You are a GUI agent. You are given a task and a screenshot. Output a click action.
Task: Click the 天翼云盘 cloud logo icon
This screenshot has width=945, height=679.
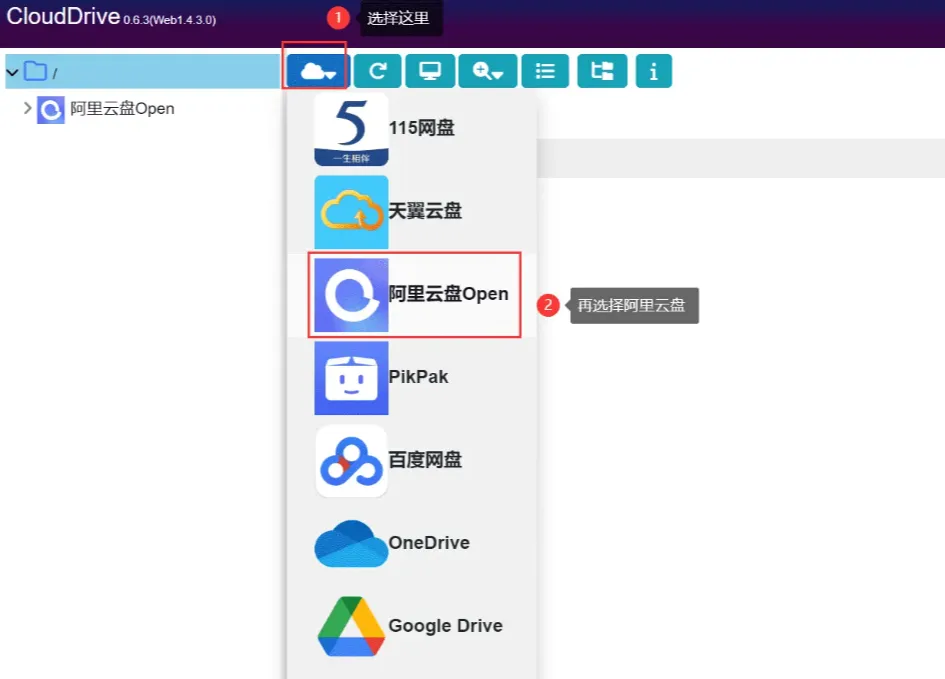[351, 212]
